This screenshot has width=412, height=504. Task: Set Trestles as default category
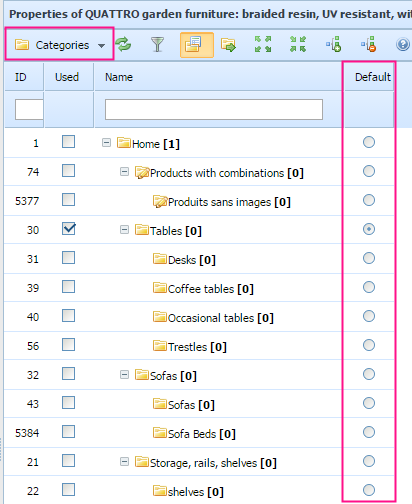(x=369, y=345)
